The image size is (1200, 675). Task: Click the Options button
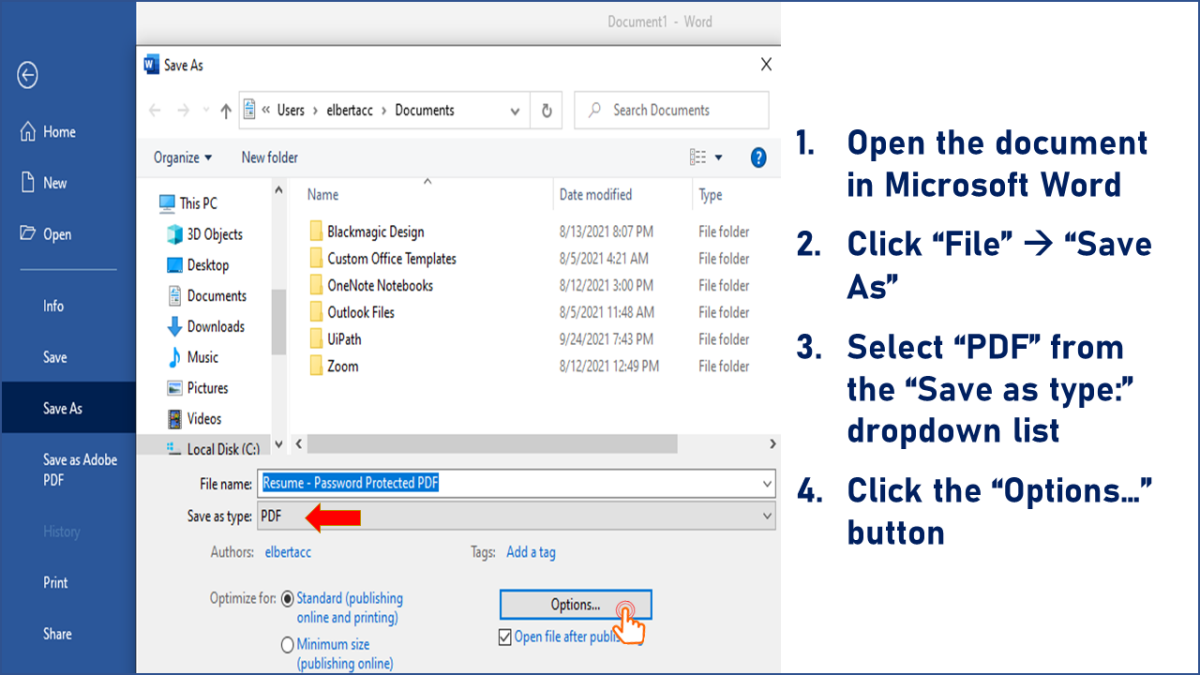[575, 604]
